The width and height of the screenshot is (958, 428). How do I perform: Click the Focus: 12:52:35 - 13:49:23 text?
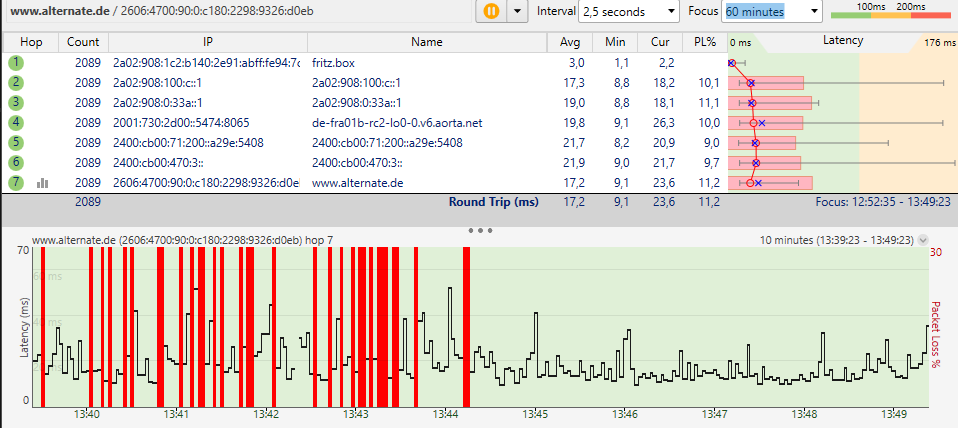click(x=885, y=201)
